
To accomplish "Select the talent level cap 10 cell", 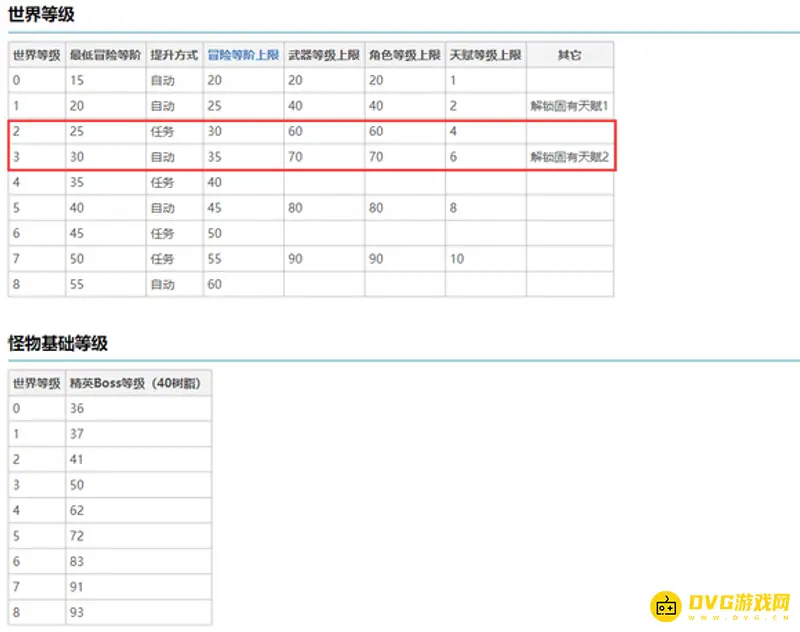I will [x=485, y=260].
